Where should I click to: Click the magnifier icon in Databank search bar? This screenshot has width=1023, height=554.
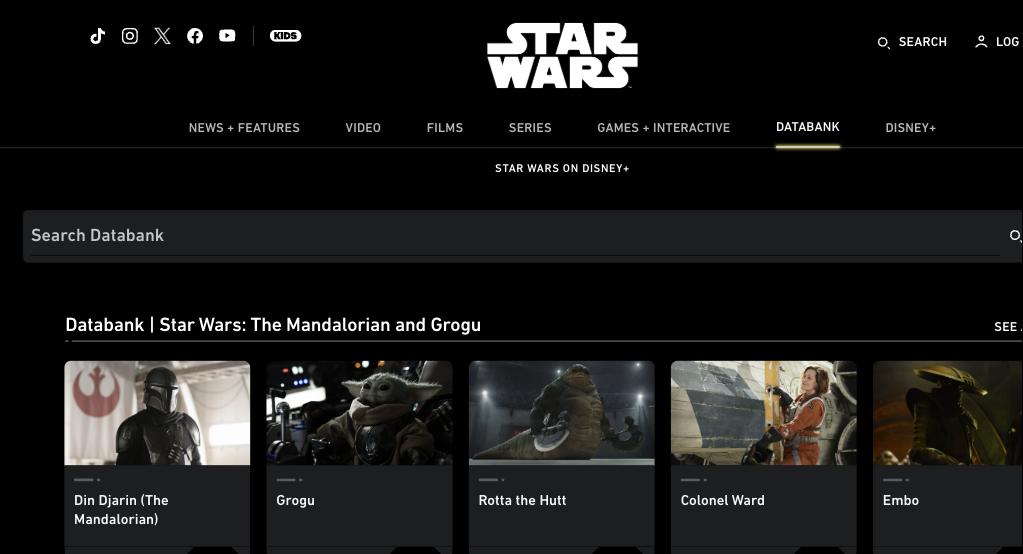click(1015, 236)
